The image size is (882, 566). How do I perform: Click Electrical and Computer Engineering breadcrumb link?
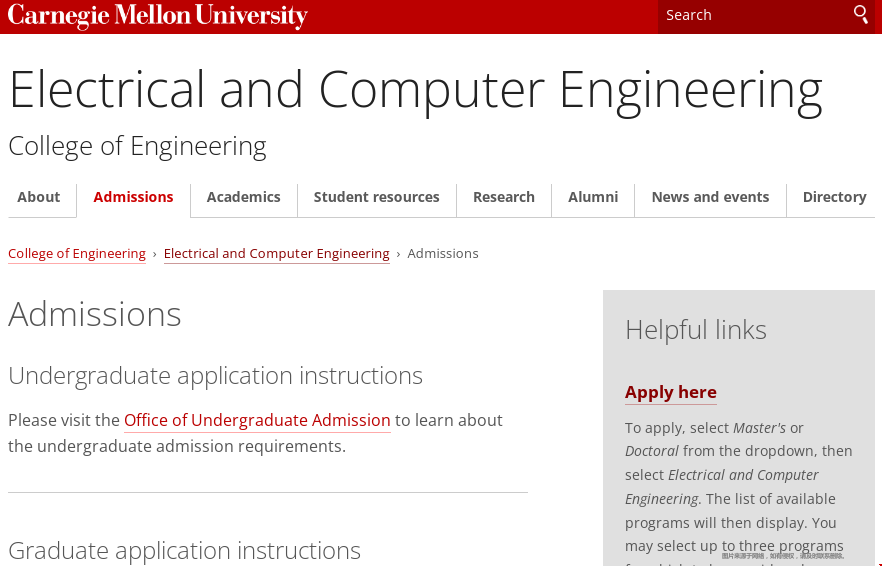[x=276, y=254]
